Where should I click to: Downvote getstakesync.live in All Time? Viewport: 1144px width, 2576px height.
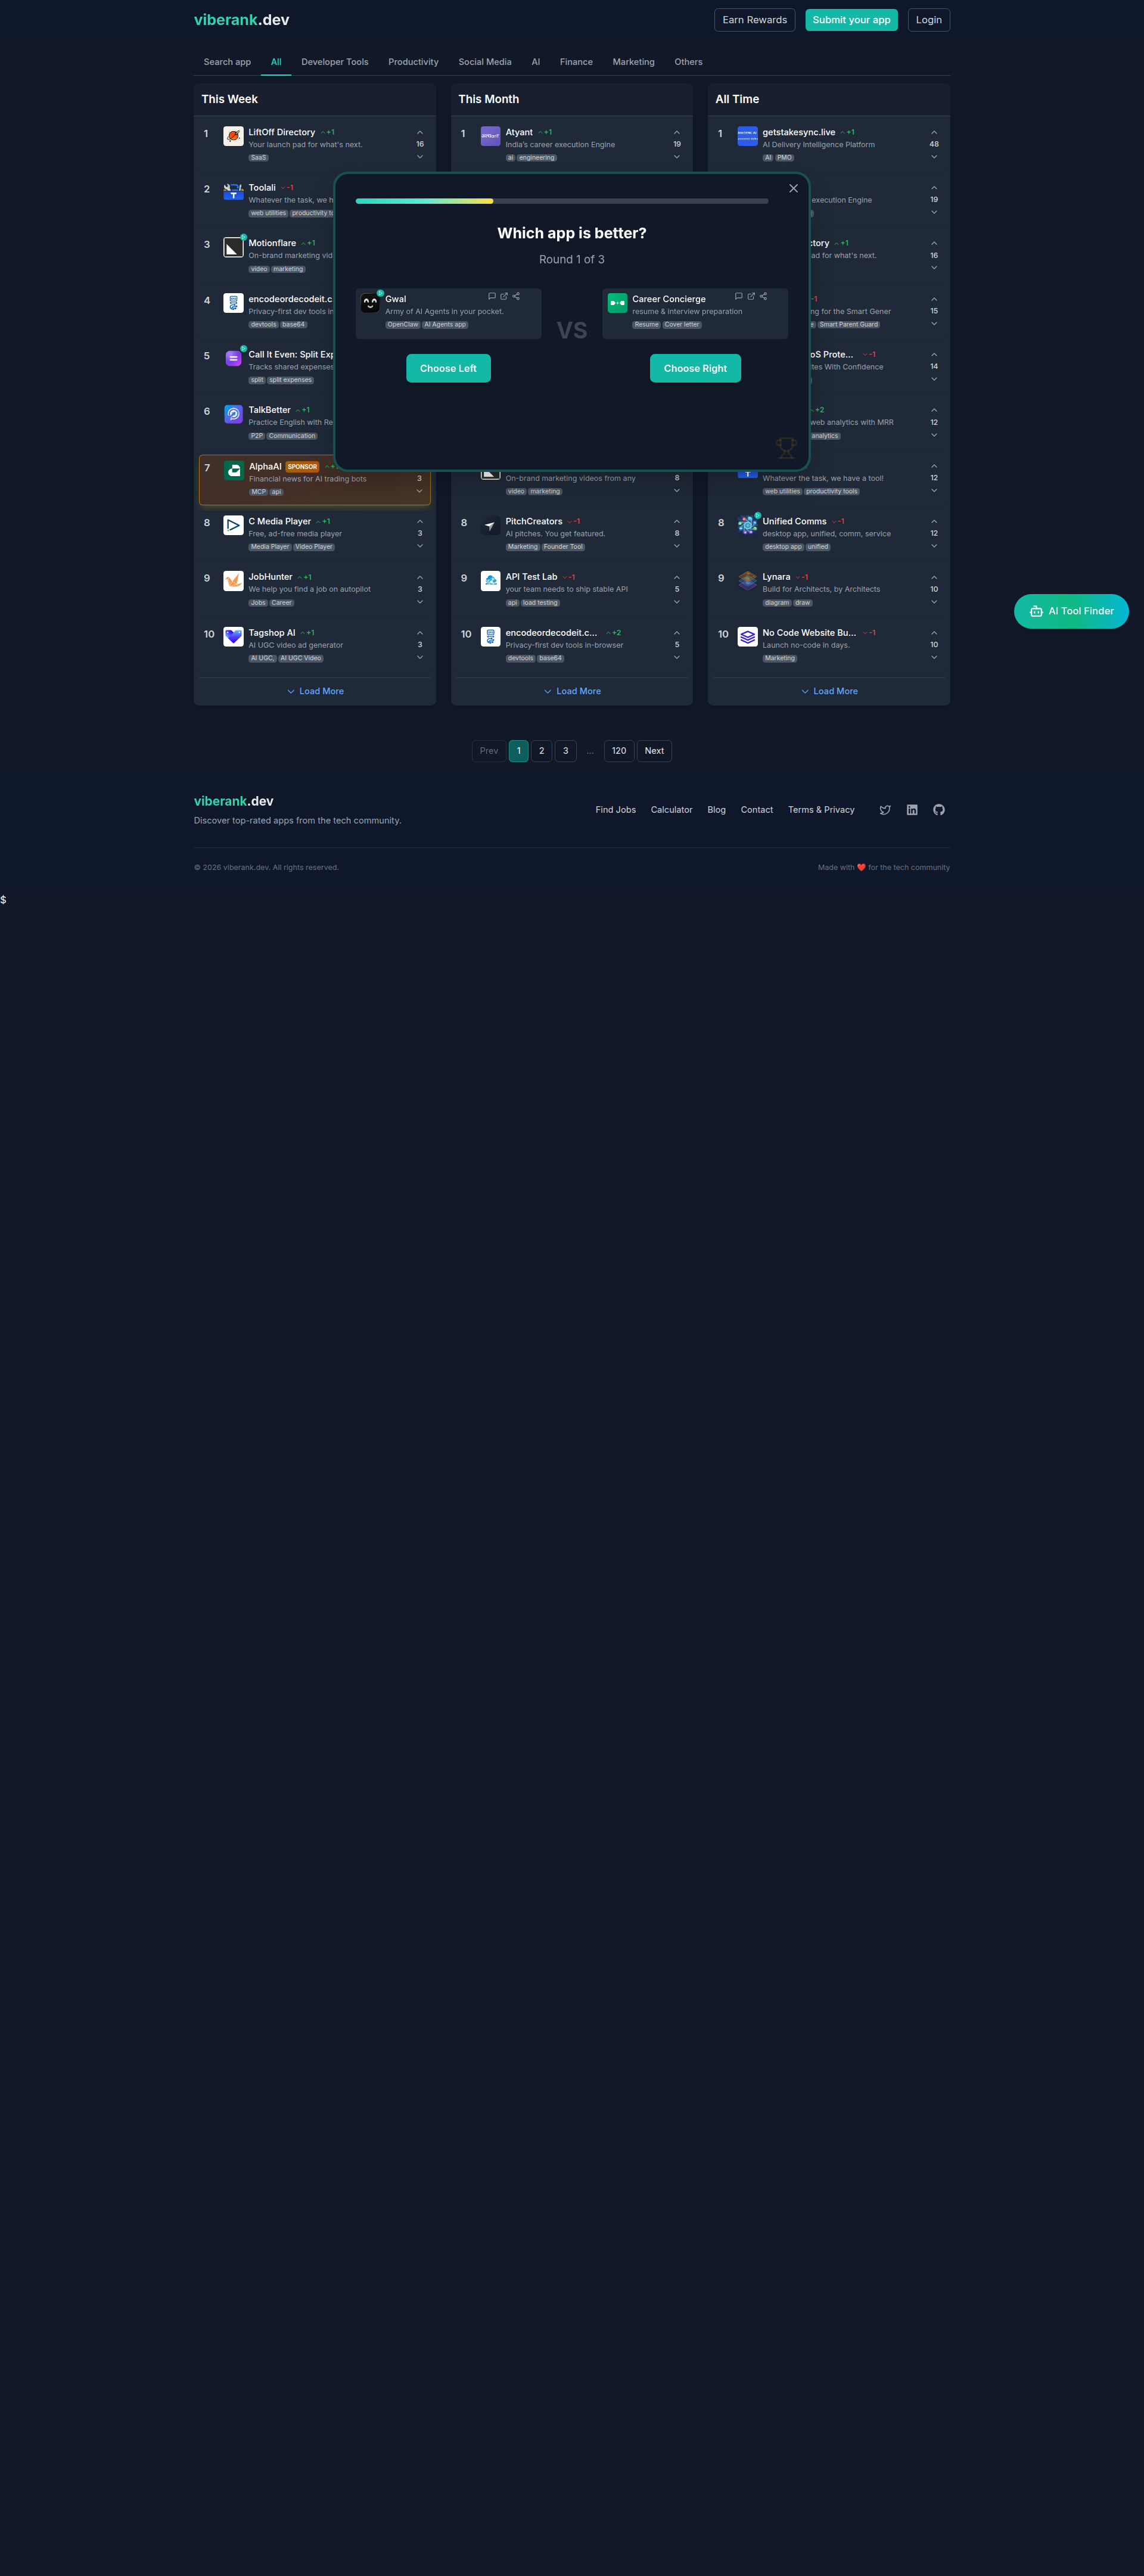(x=934, y=157)
